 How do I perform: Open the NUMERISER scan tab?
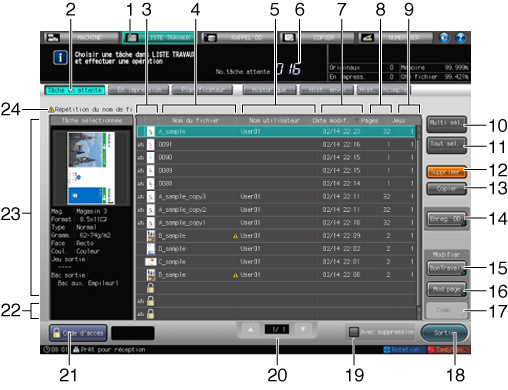[x=395, y=38]
